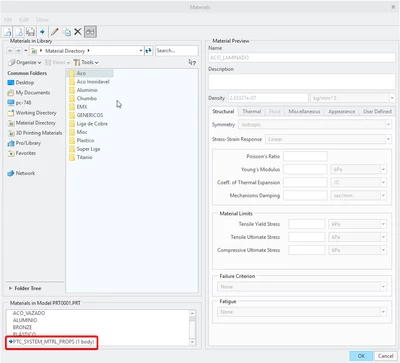Select the pc-748 computer entry

tap(19, 103)
